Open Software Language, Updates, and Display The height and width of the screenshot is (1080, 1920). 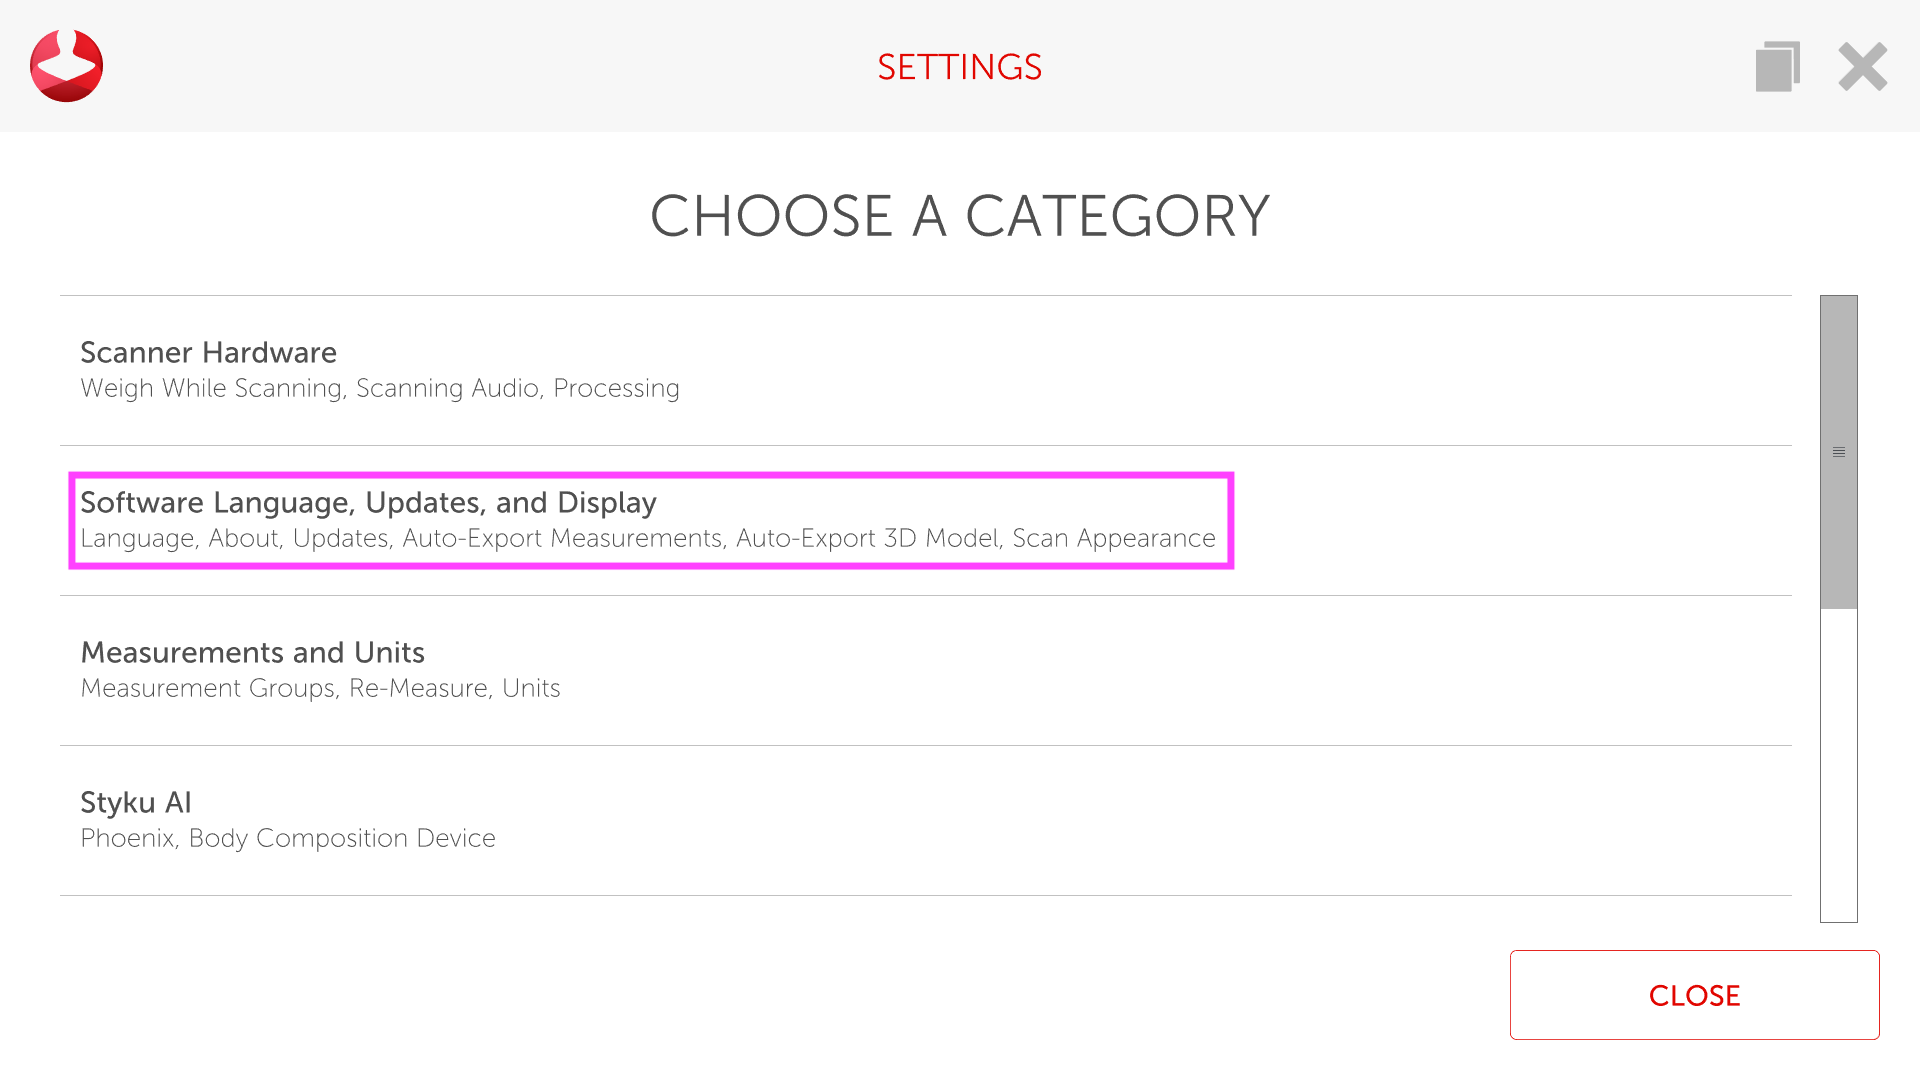tap(368, 503)
